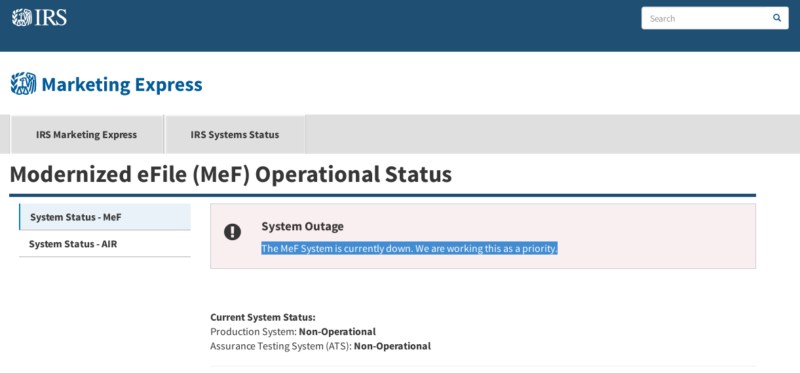800x373 pixels.
Task: Click the search magnifier icon
Action: pos(777,18)
